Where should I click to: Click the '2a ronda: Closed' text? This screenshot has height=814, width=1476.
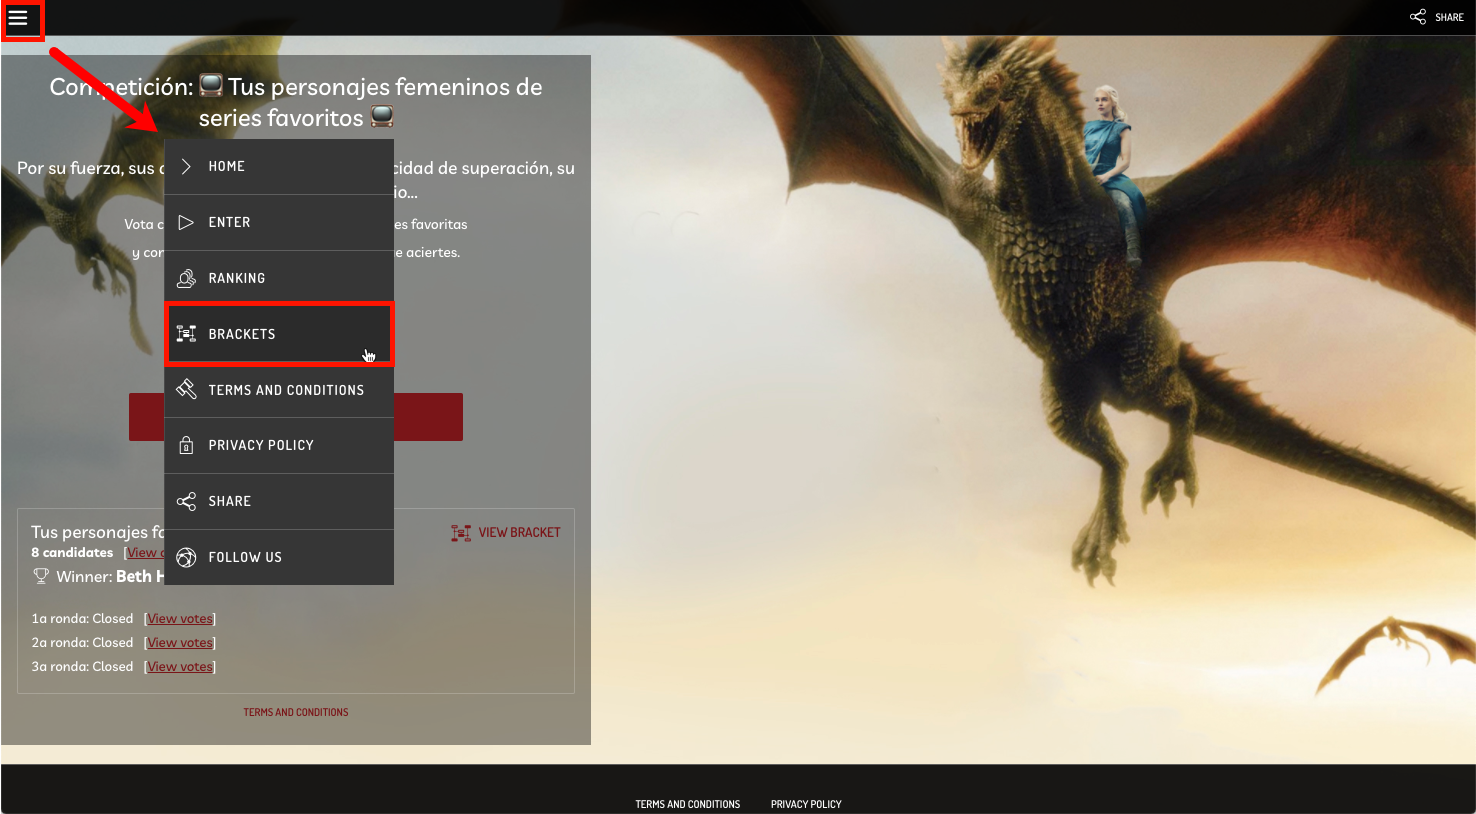pos(82,643)
